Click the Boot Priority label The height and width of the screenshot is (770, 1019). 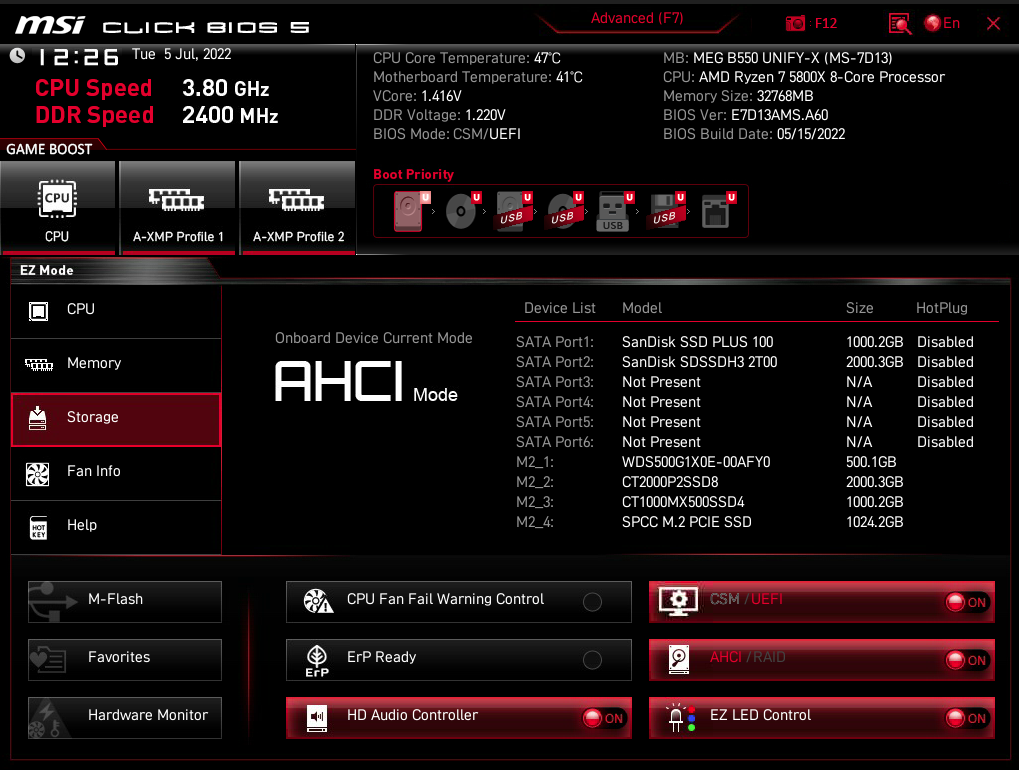413,174
